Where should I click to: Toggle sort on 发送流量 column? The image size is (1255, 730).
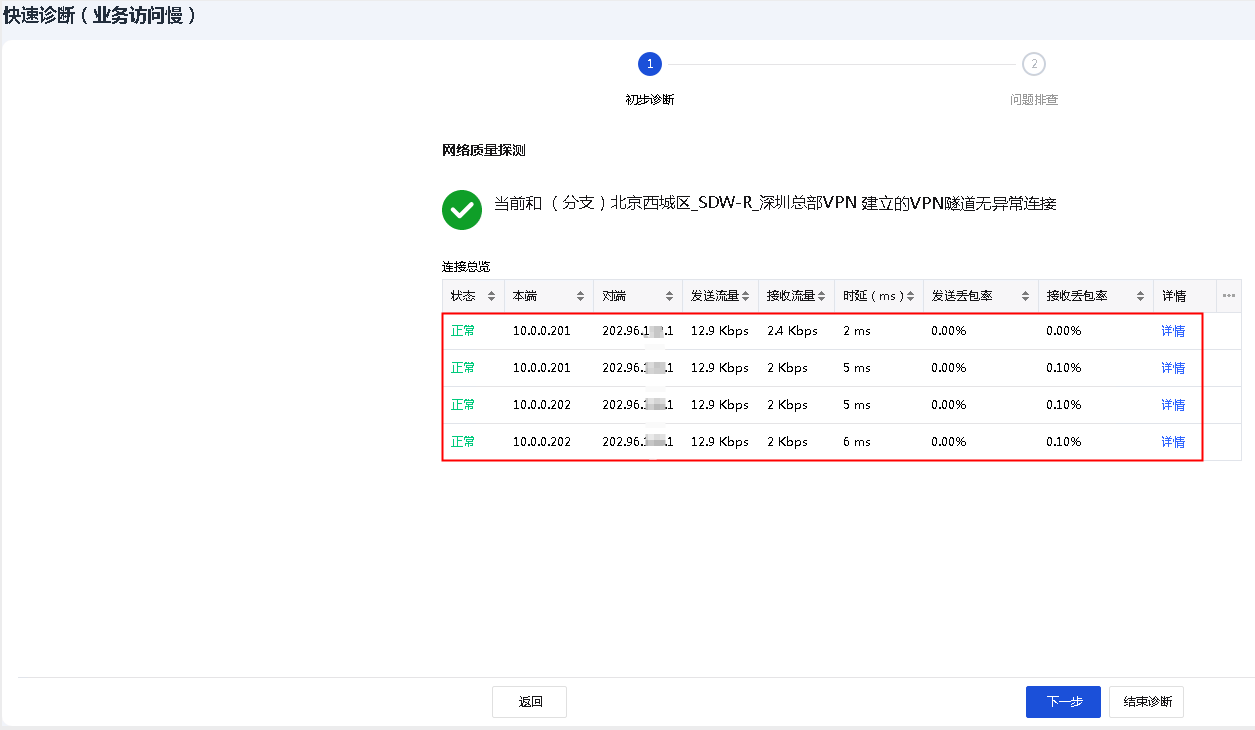click(746, 297)
